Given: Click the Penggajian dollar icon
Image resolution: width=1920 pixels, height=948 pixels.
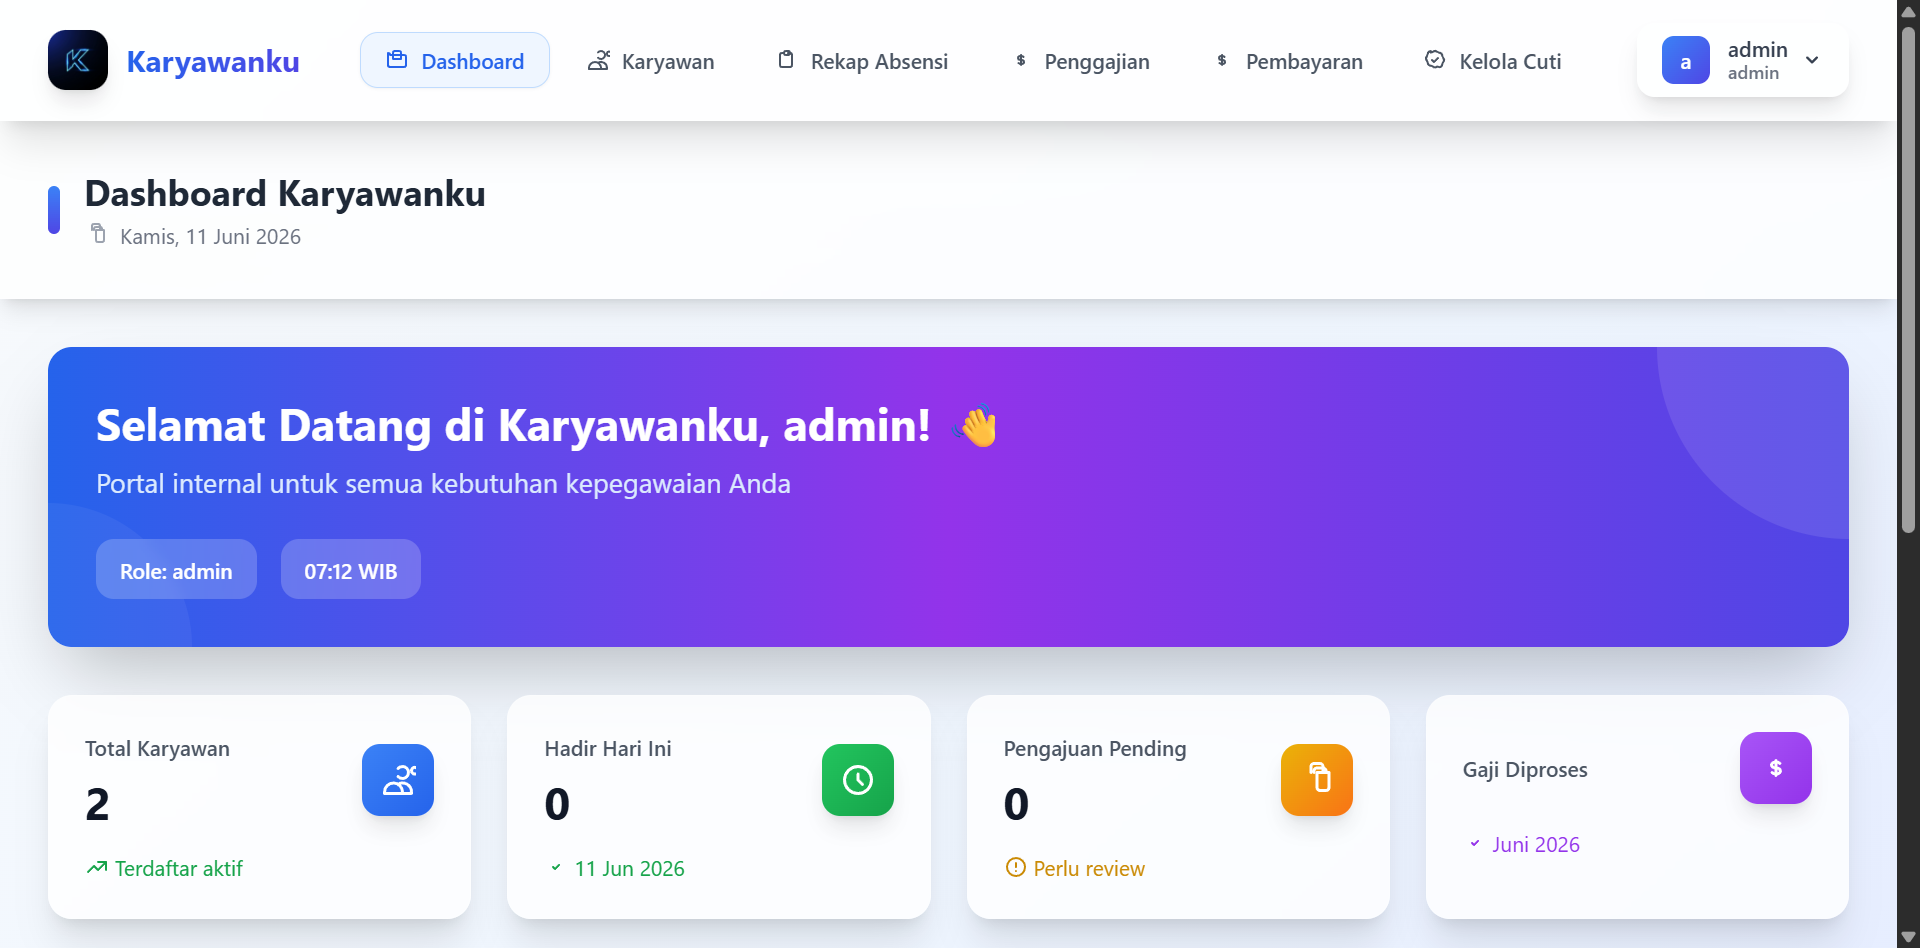Looking at the screenshot, I should 1021,60.
